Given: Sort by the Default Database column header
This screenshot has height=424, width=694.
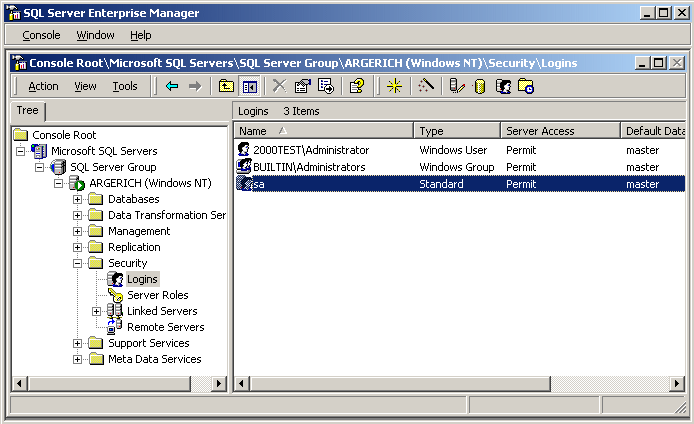Looking at the screenshot, I should coord(653,131).
